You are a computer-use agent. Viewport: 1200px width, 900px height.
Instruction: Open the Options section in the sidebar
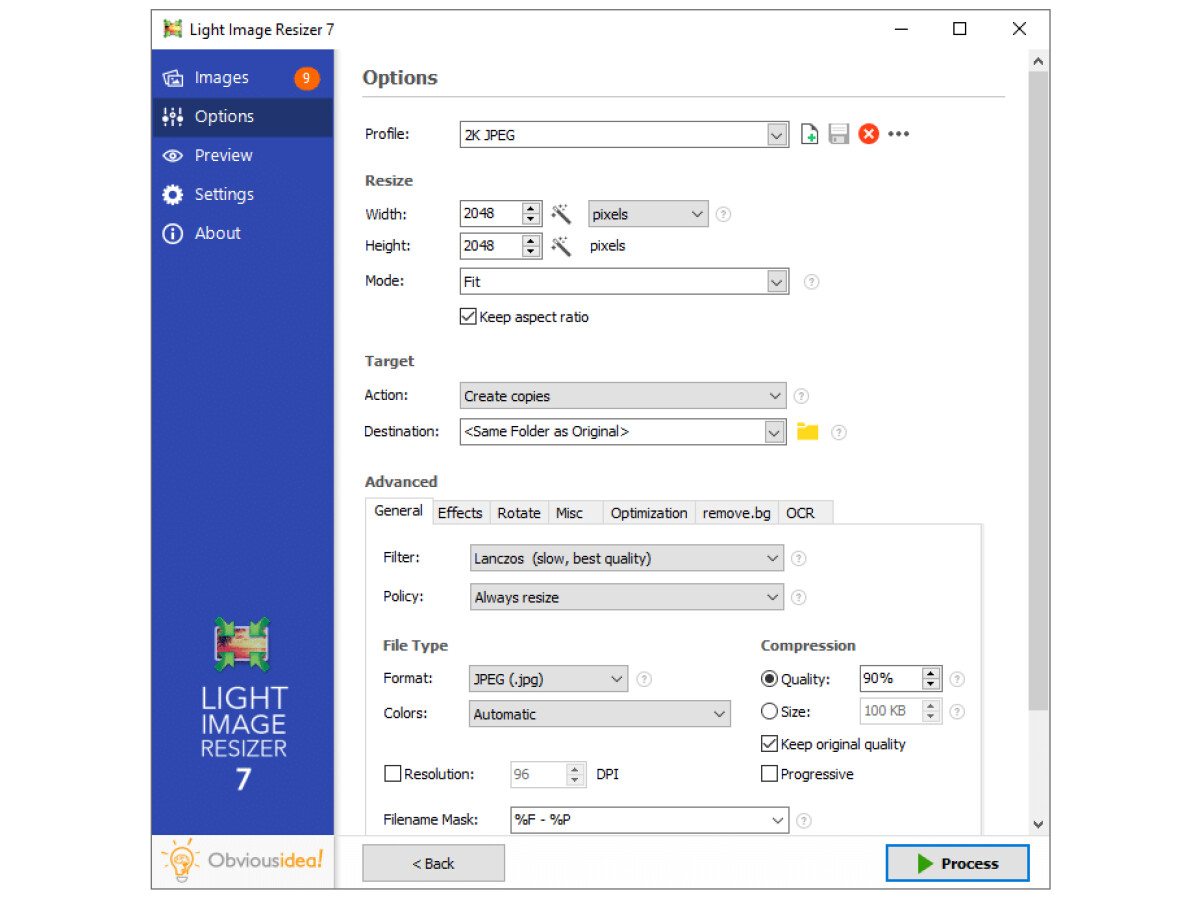pos(242,117)
